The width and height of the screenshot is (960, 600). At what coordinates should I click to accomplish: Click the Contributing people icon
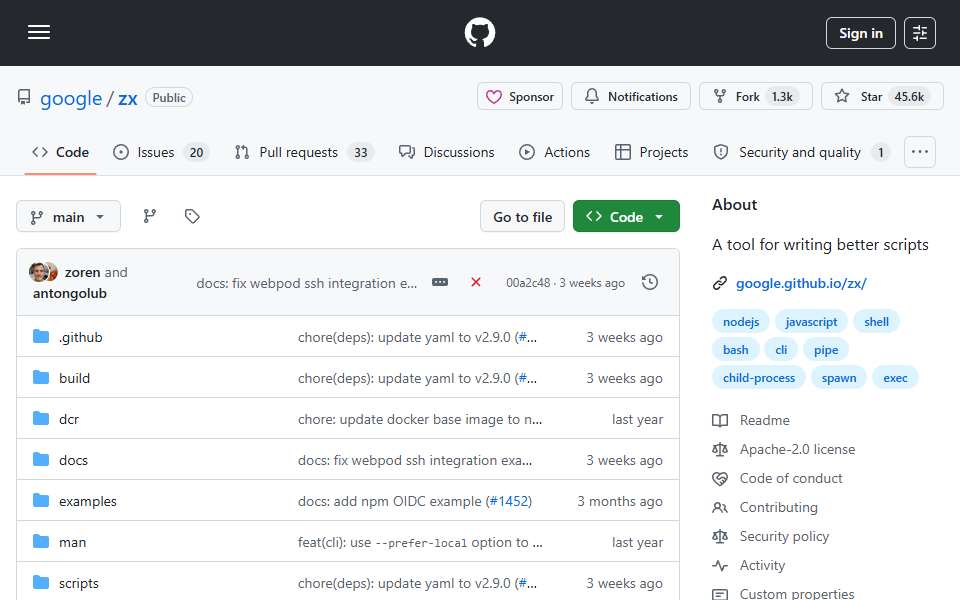[720, 508]
